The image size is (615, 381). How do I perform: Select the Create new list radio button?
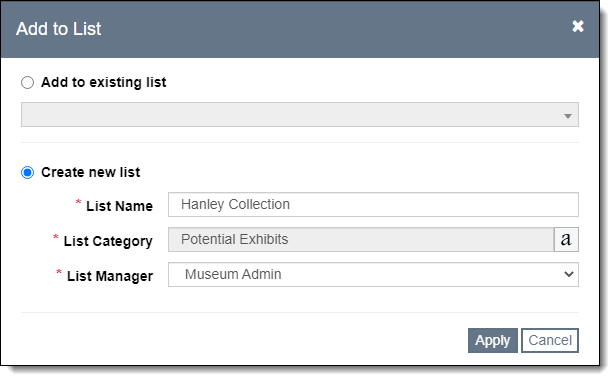point(27,173)
